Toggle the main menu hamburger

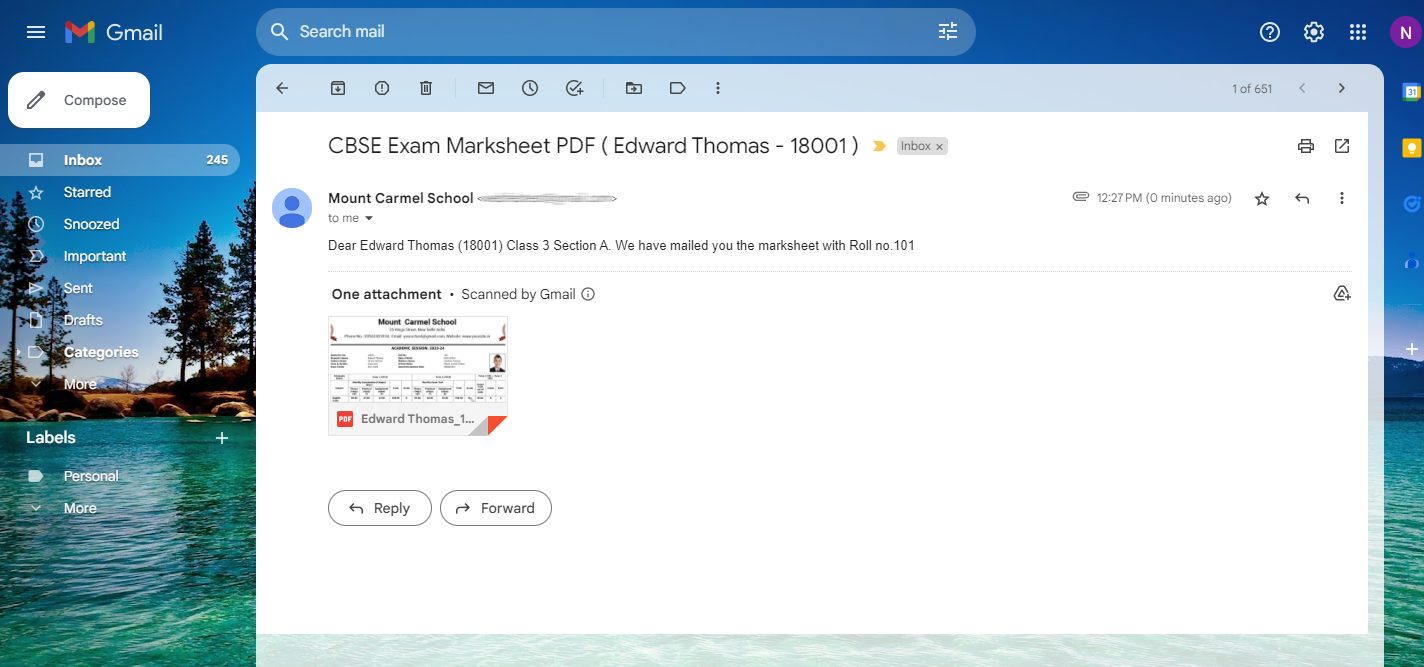tap(36, 32)
